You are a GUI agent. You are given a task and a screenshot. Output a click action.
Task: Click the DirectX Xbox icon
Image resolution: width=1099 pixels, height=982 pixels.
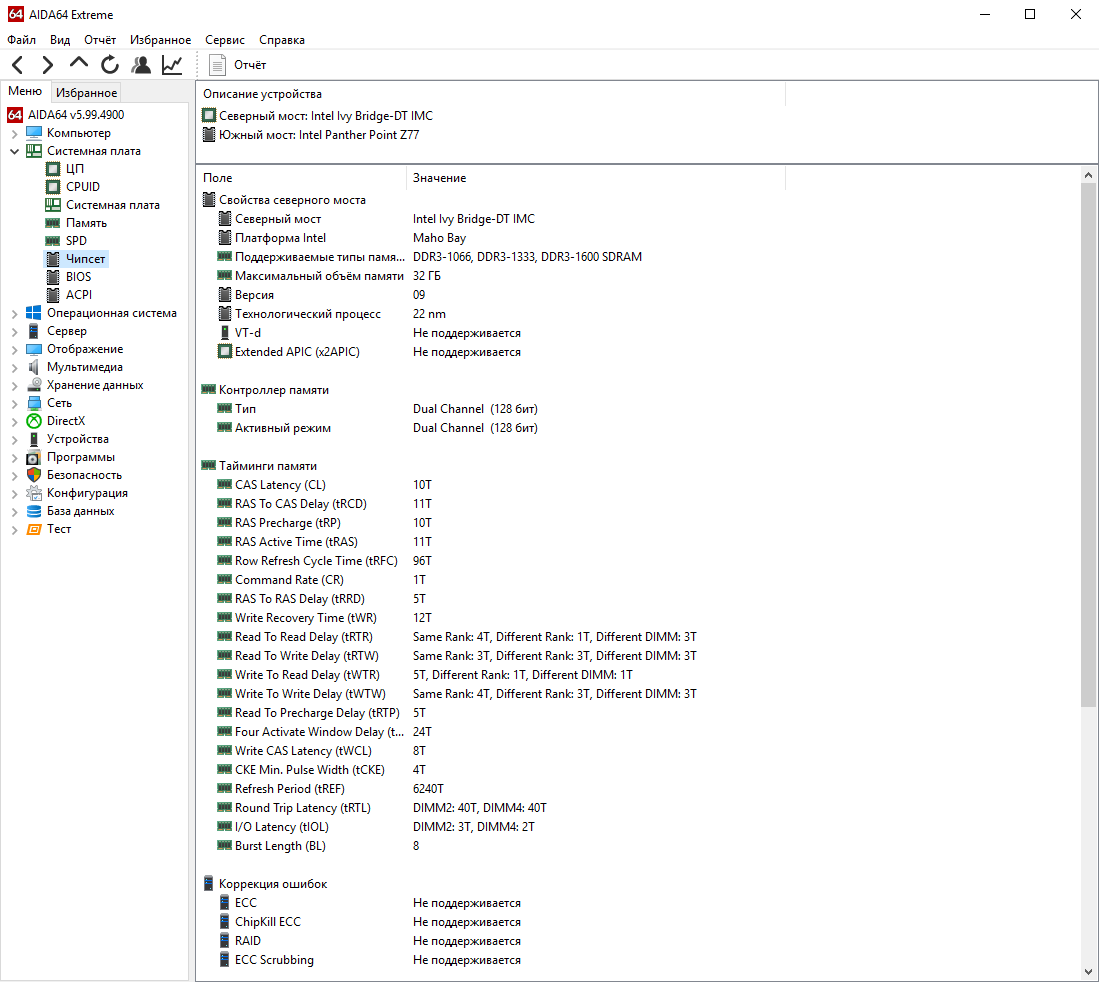tap(34, 421)
